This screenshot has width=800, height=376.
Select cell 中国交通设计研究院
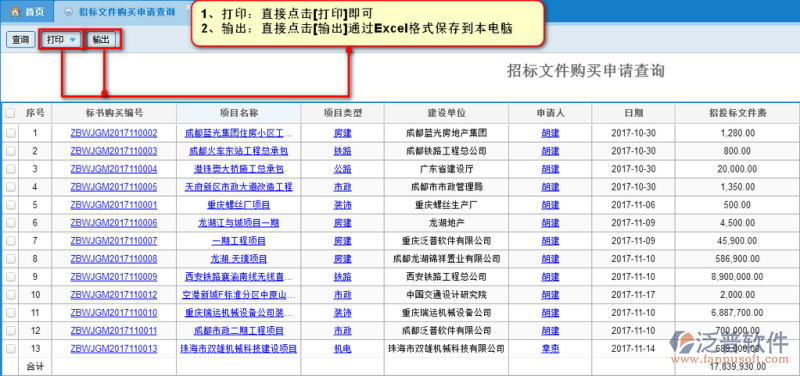446,295
